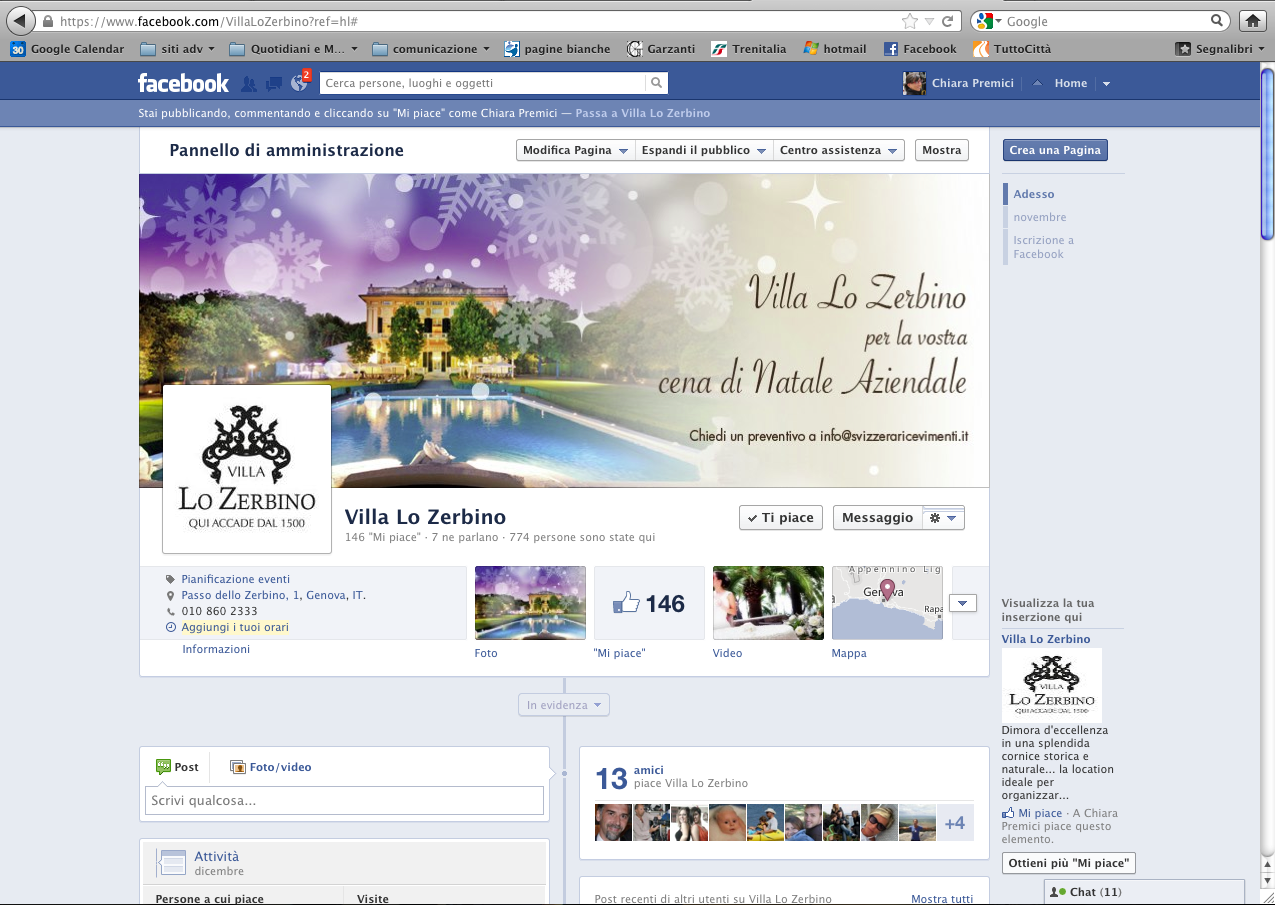Open the comunicazione bookmark folder
This screenshot has height=905, width=1275.
[431, 48]
